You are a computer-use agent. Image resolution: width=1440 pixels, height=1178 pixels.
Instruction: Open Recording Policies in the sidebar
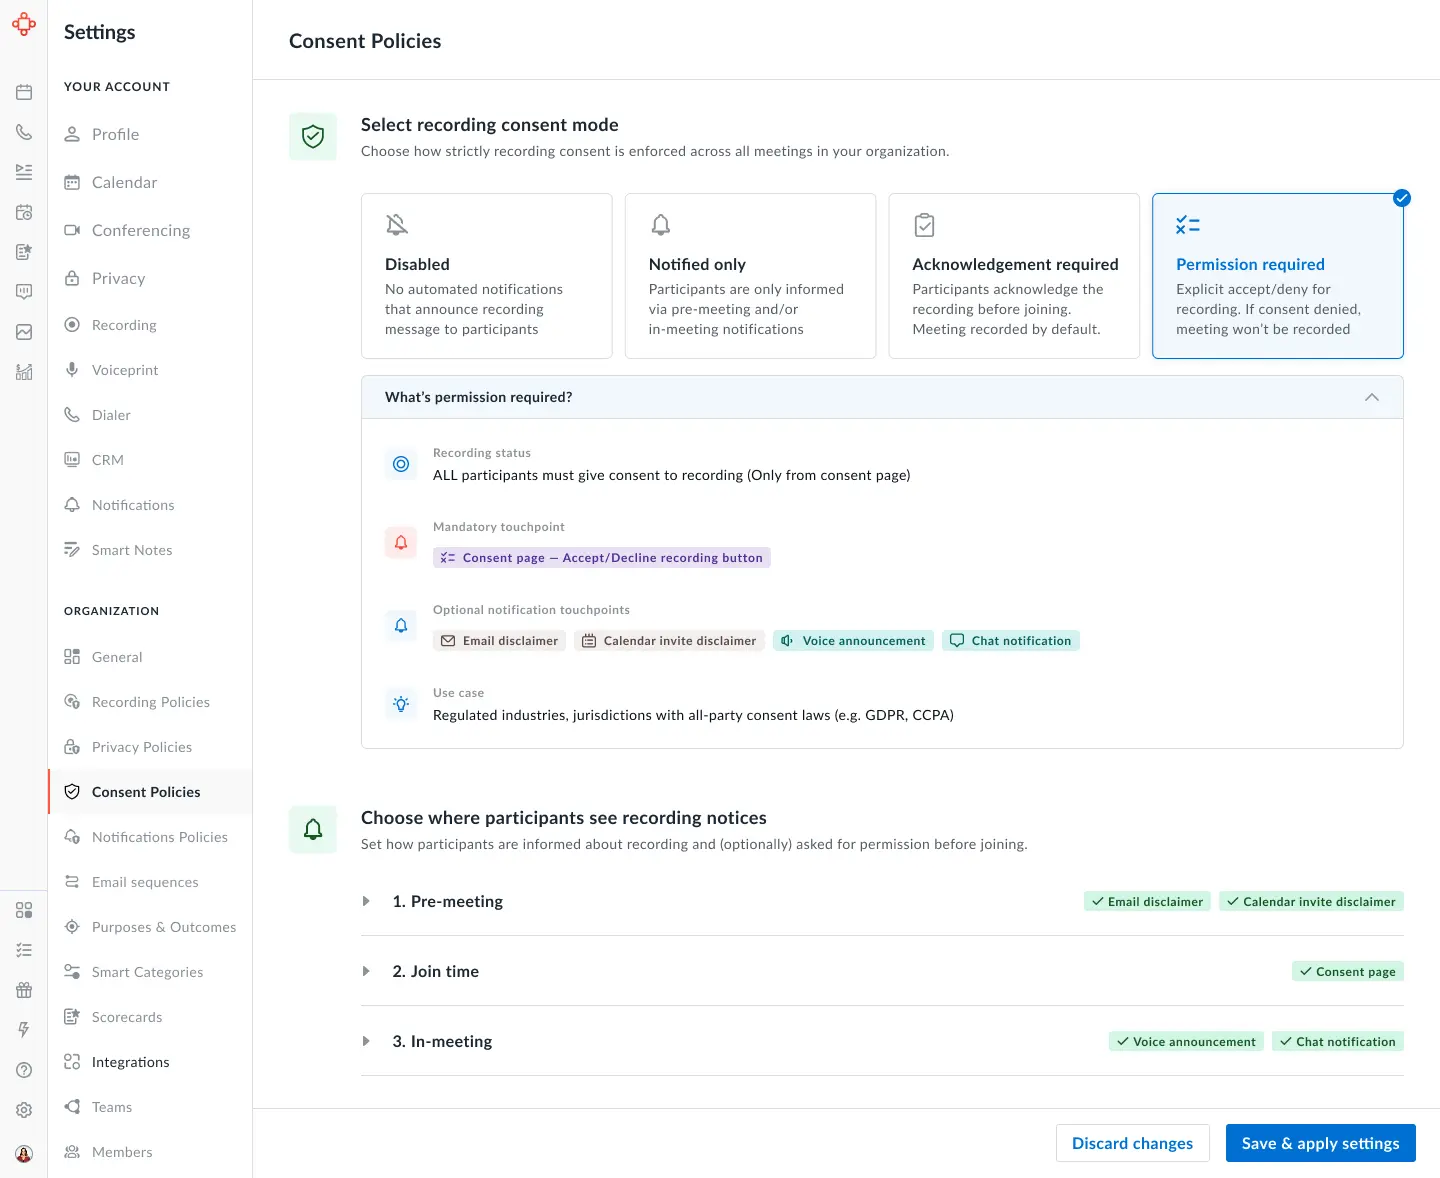tap(150, 701)
